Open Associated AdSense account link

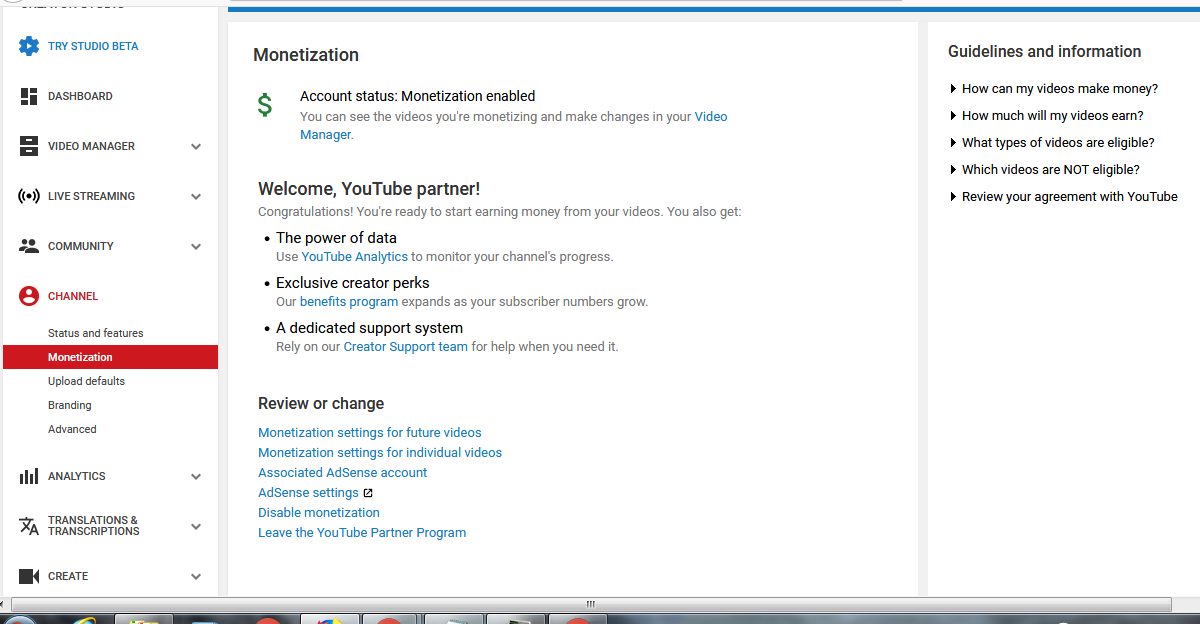tap(342, 473)
